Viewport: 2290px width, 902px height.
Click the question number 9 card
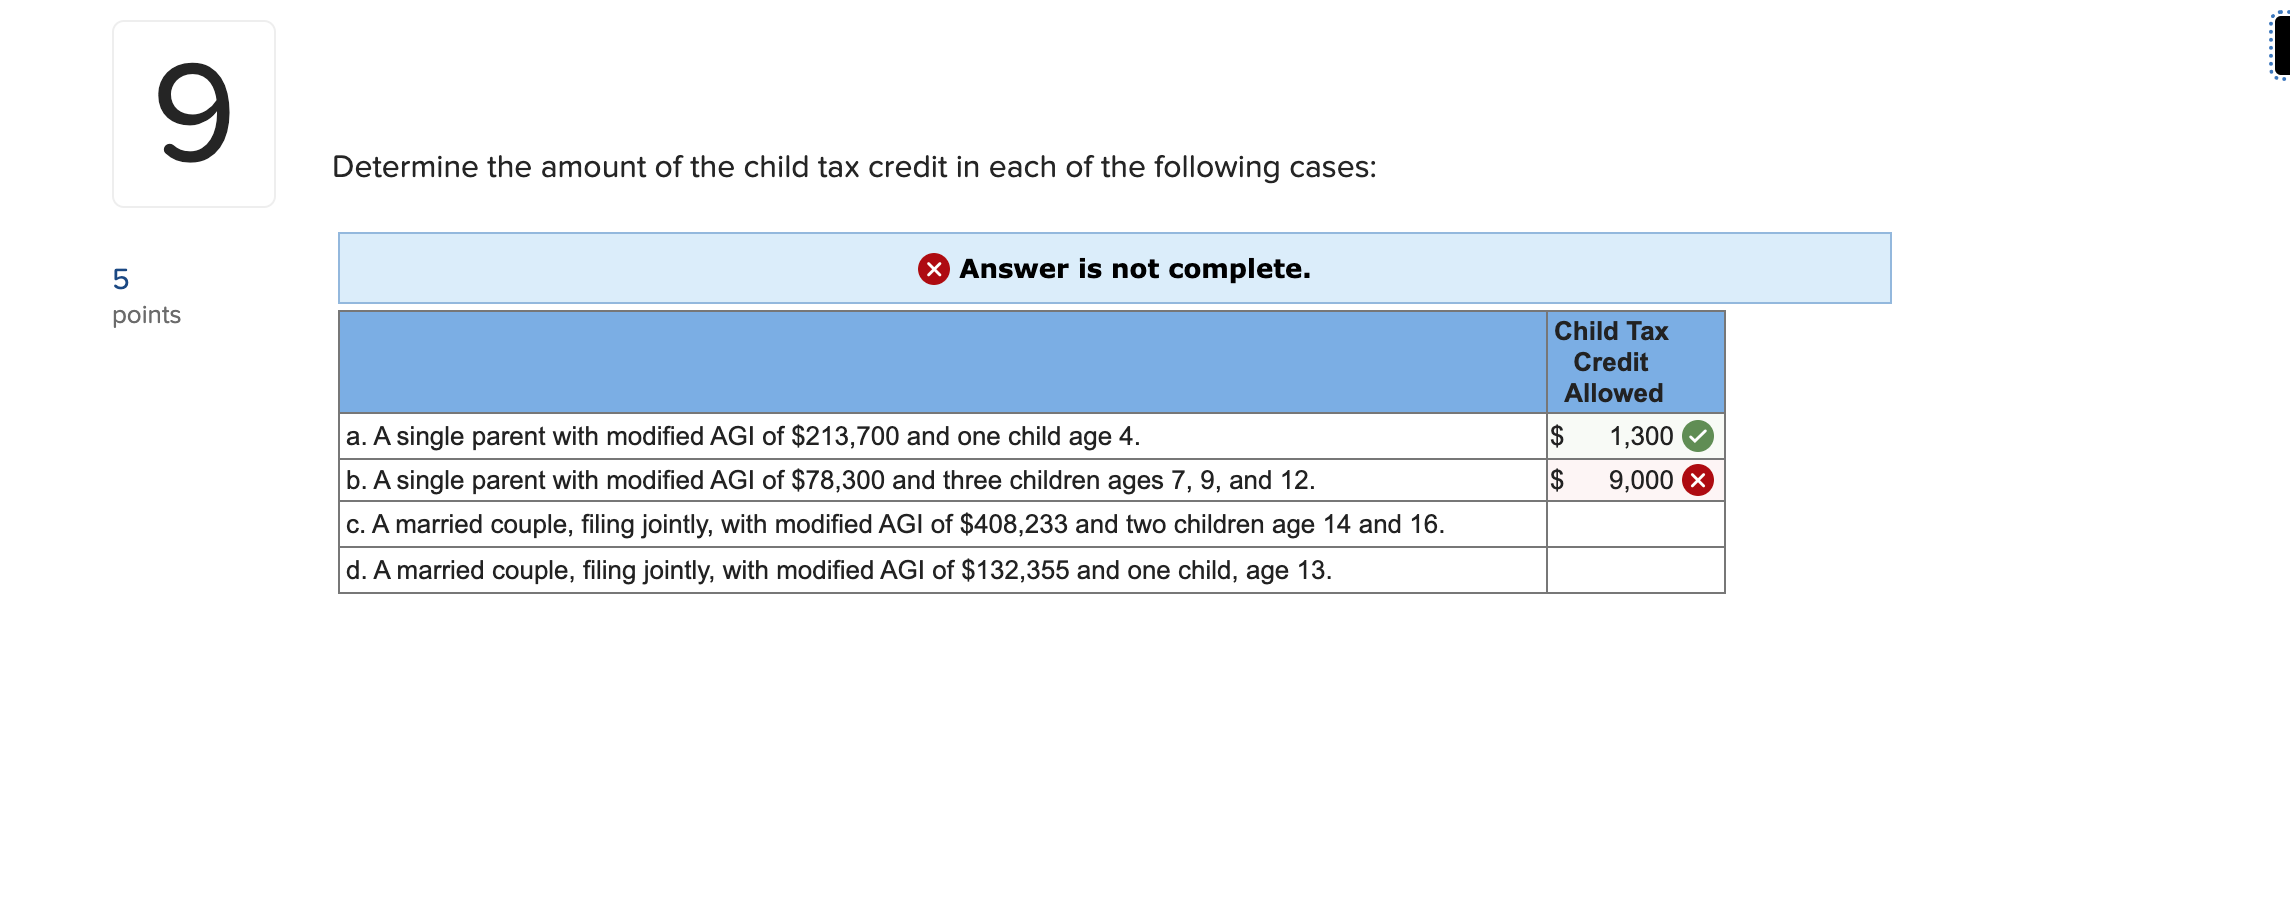coord(193,115)
